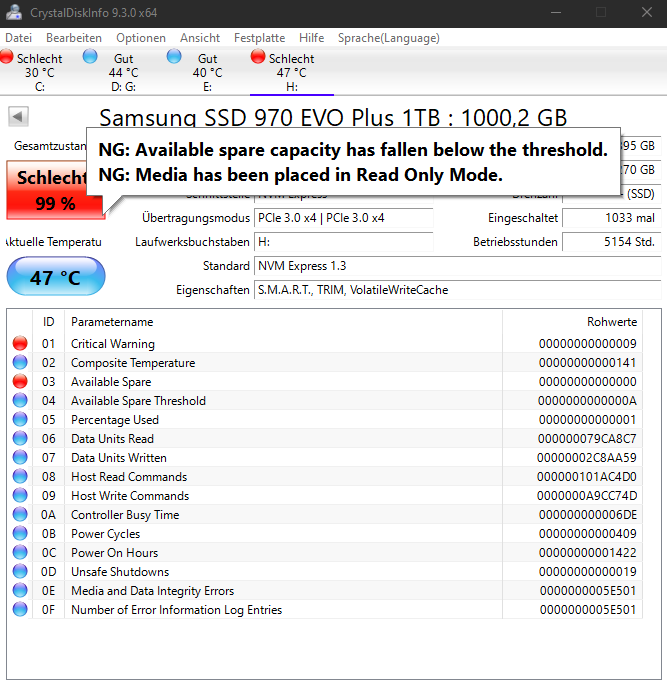Open the Ansicht menu
The image size is (667, 682).
click(x=200, y=38)
